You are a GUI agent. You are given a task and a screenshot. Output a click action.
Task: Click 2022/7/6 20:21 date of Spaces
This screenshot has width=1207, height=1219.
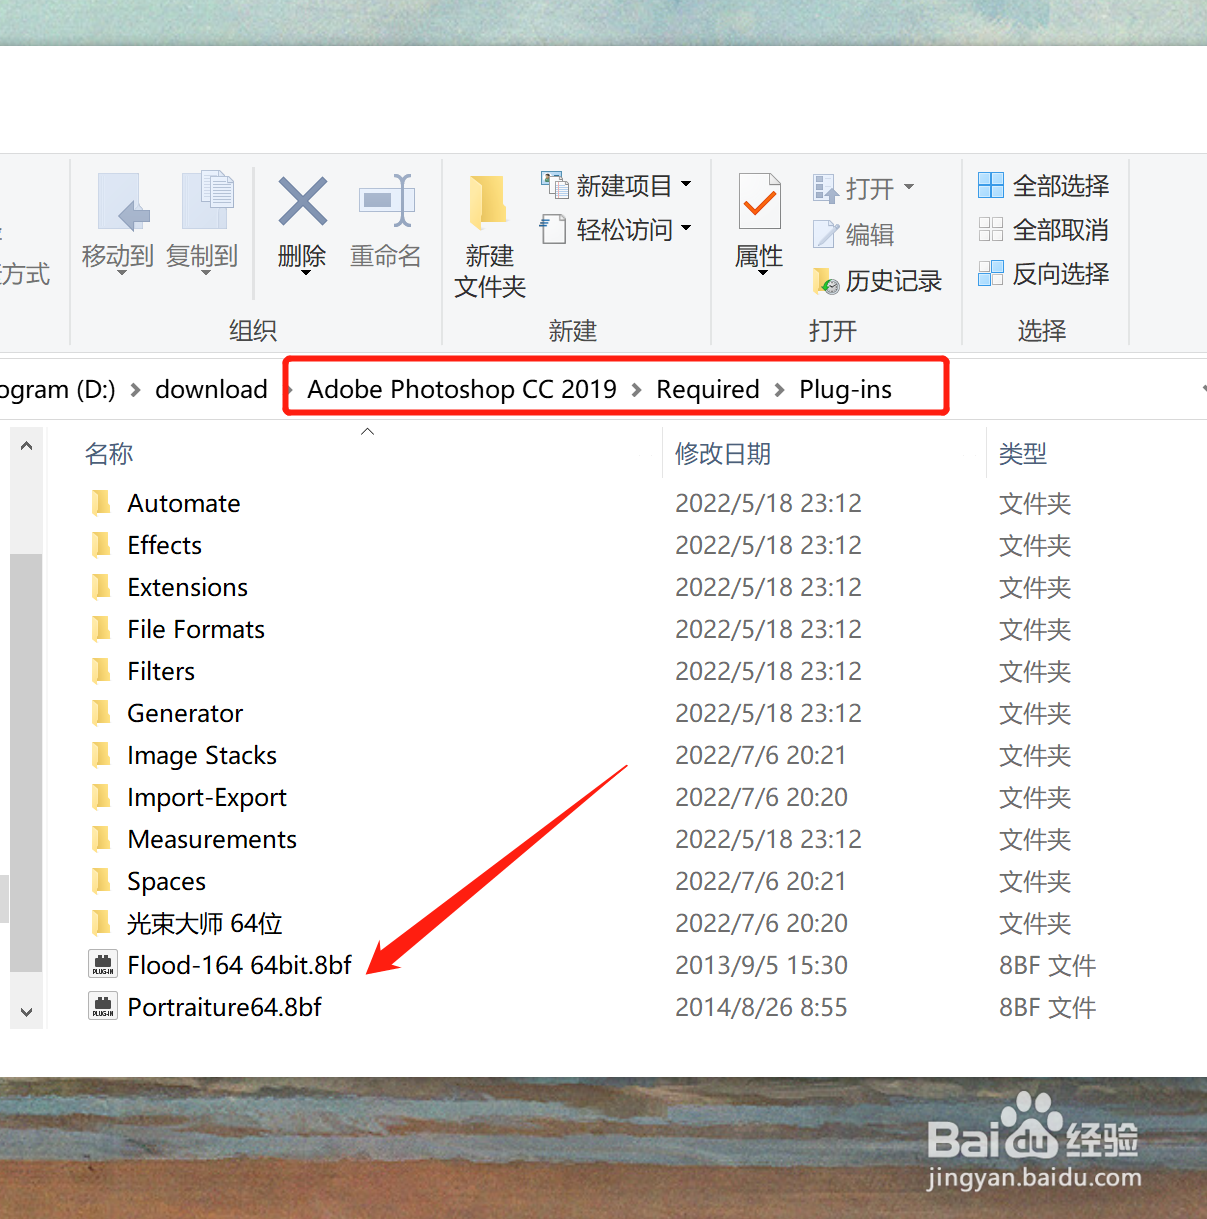[x=761, y=881]
